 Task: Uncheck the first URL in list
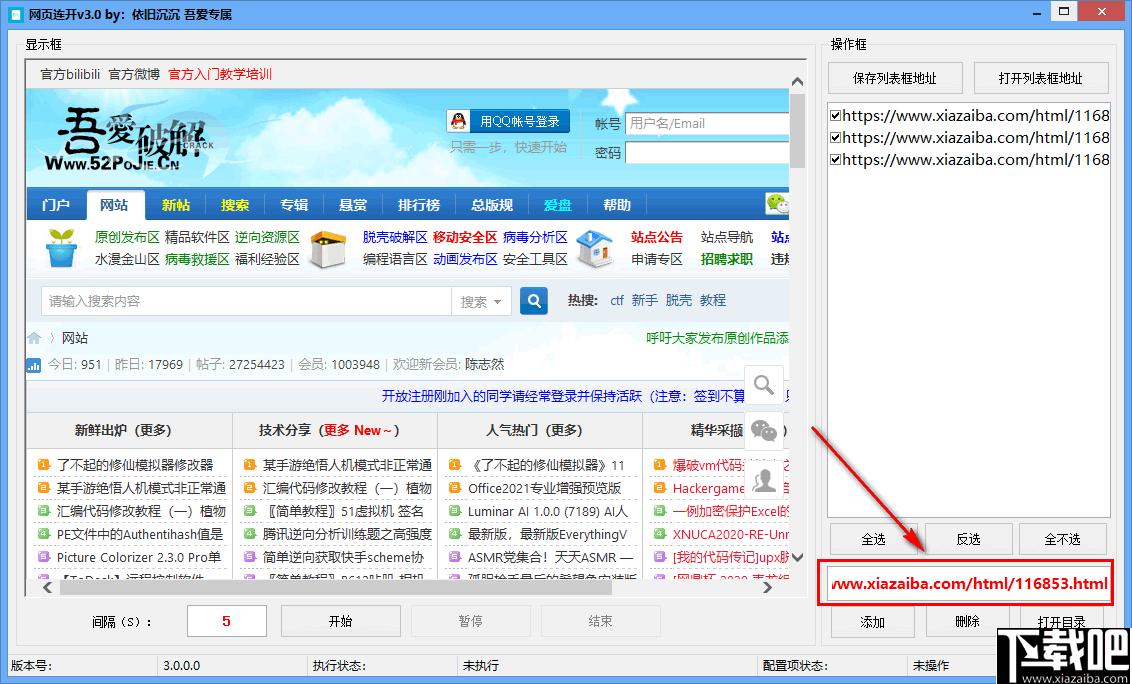[x=835, y=116]
